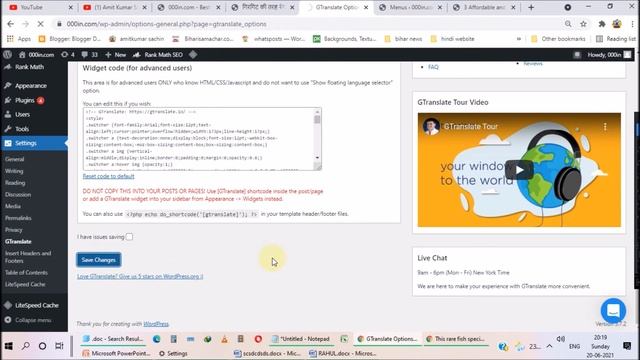
Task: Open Rank Math in sidebar
Action: click(29, 67)
